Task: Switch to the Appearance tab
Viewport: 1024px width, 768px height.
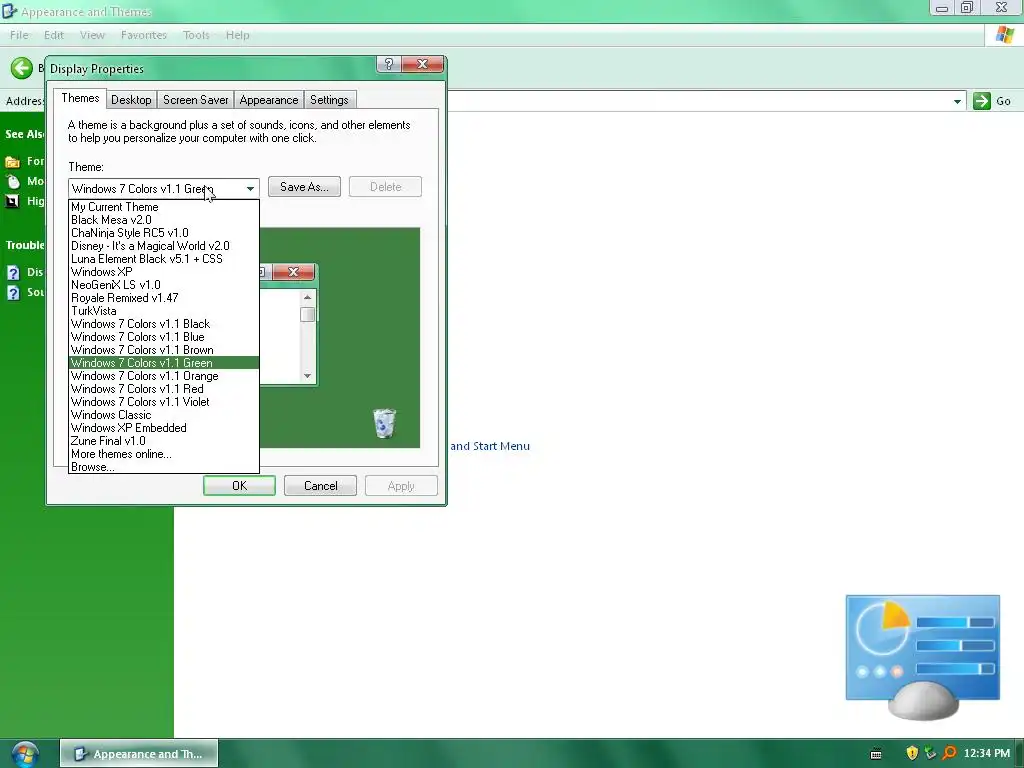Action: [268, 99]
